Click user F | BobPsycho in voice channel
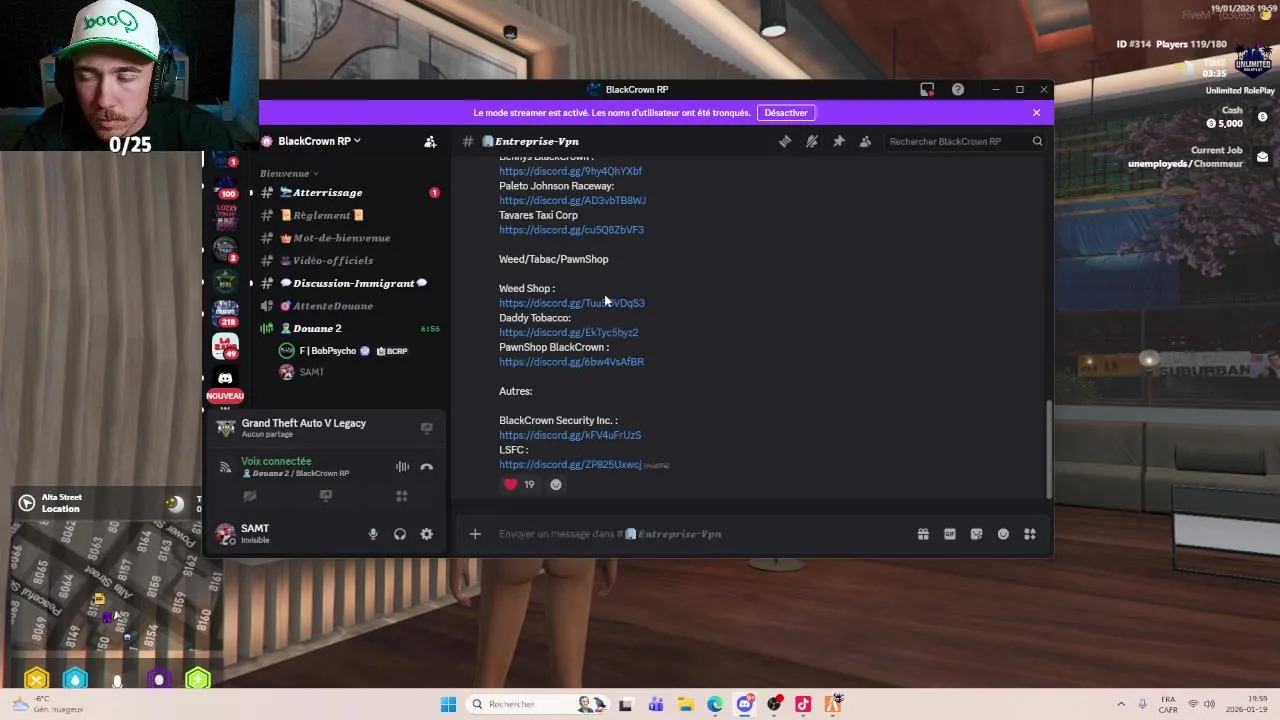 coord(345,351)
